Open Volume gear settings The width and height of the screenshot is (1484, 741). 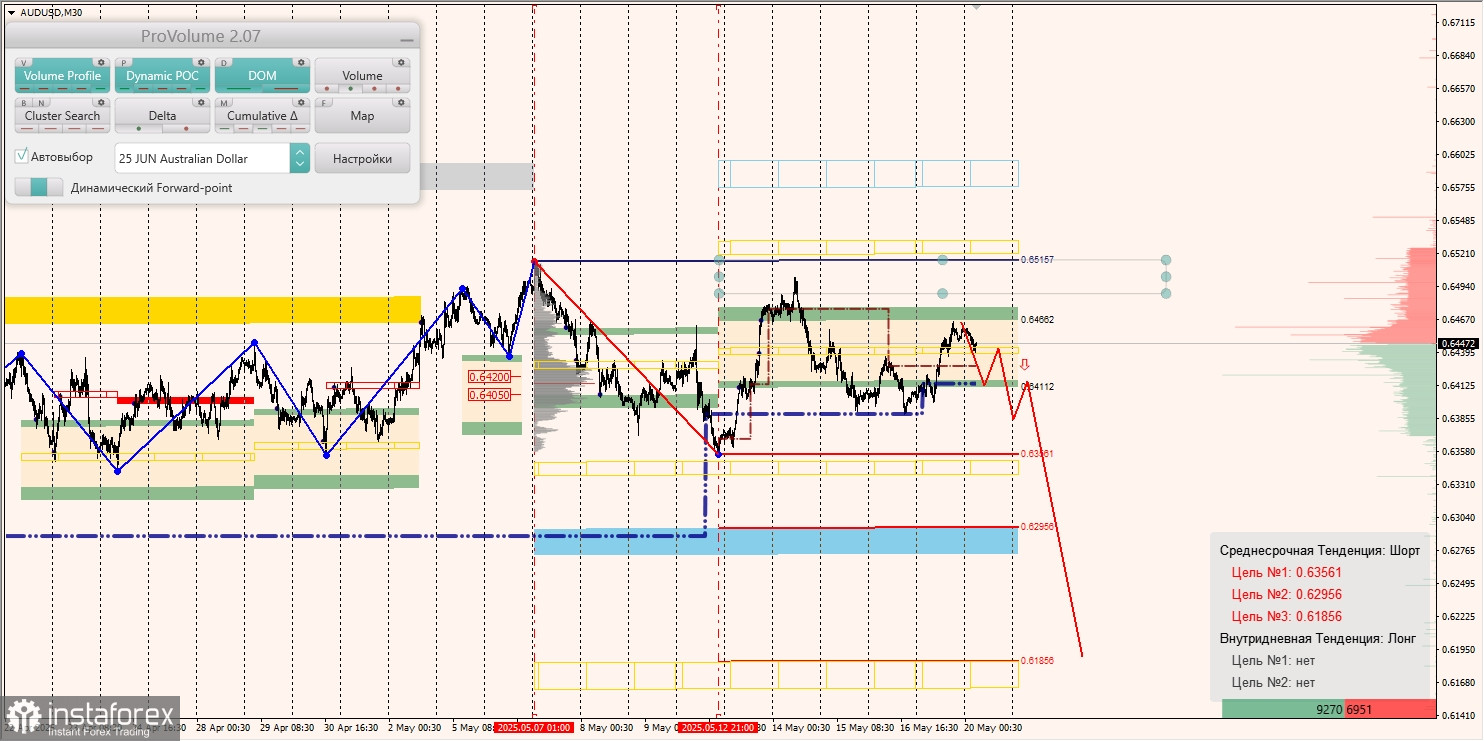401,62
